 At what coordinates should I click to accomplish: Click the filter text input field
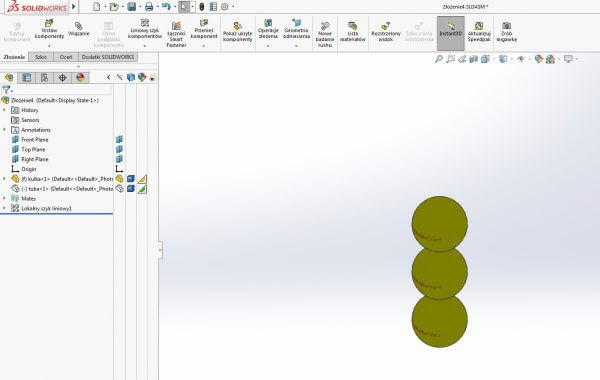coord(62,90)
